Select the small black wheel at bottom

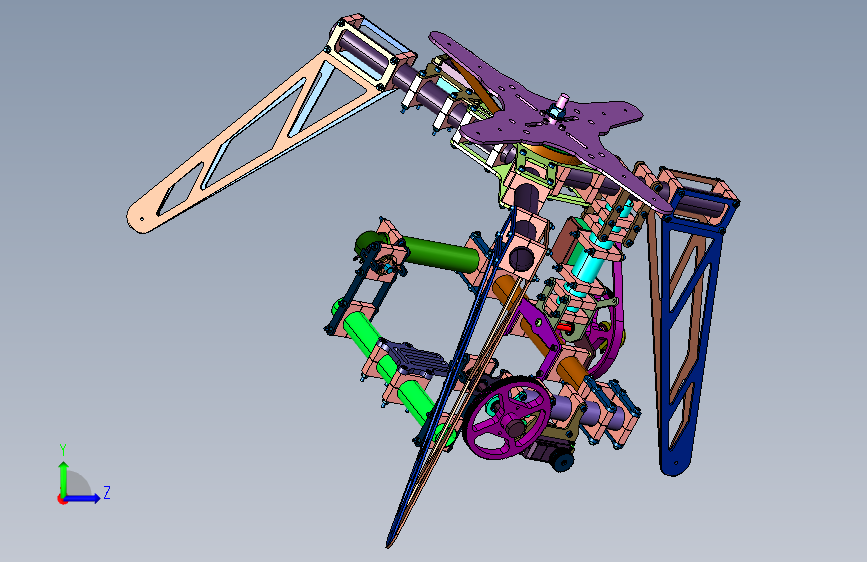tap(563, 461)
